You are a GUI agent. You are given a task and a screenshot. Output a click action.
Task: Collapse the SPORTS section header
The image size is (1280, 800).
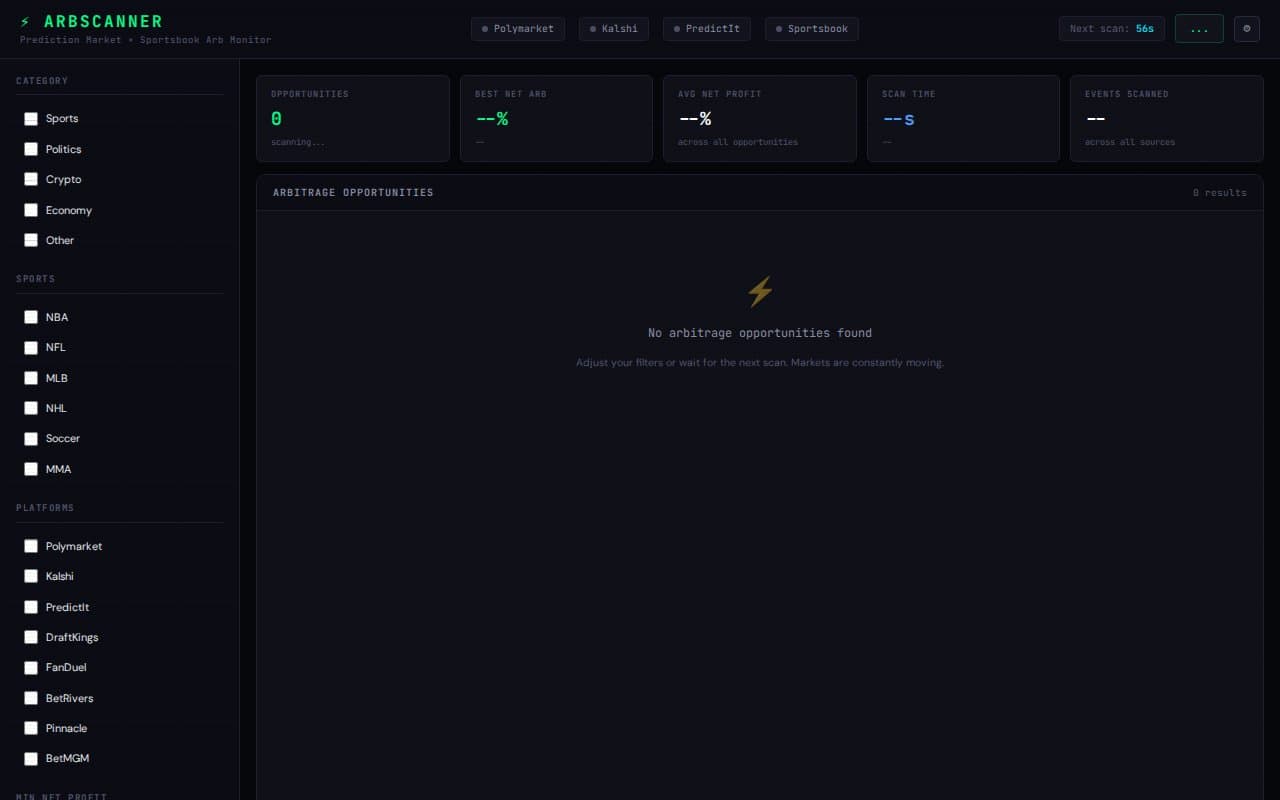35,279
